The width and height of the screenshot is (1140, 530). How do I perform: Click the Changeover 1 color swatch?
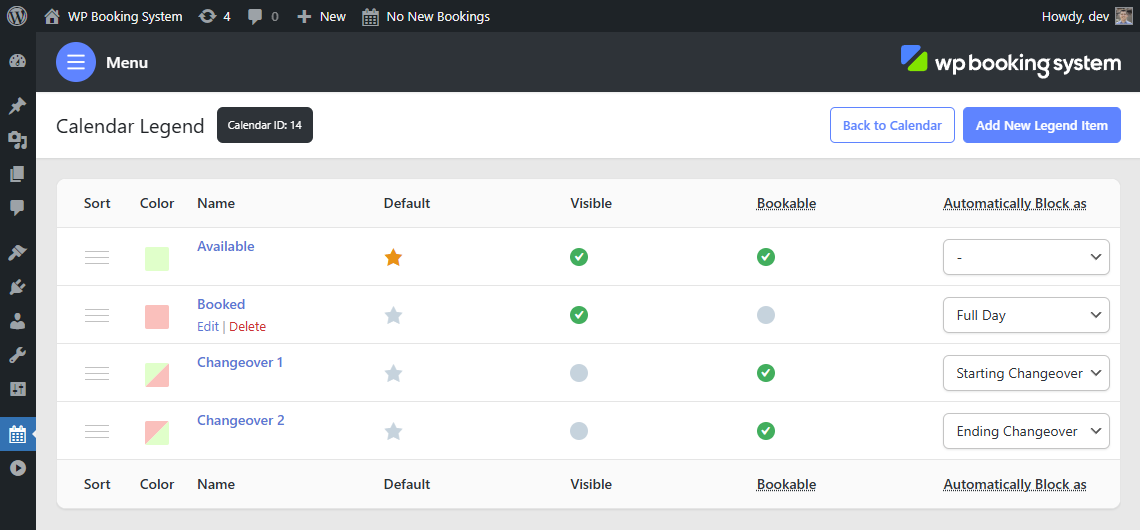(157, 375)
